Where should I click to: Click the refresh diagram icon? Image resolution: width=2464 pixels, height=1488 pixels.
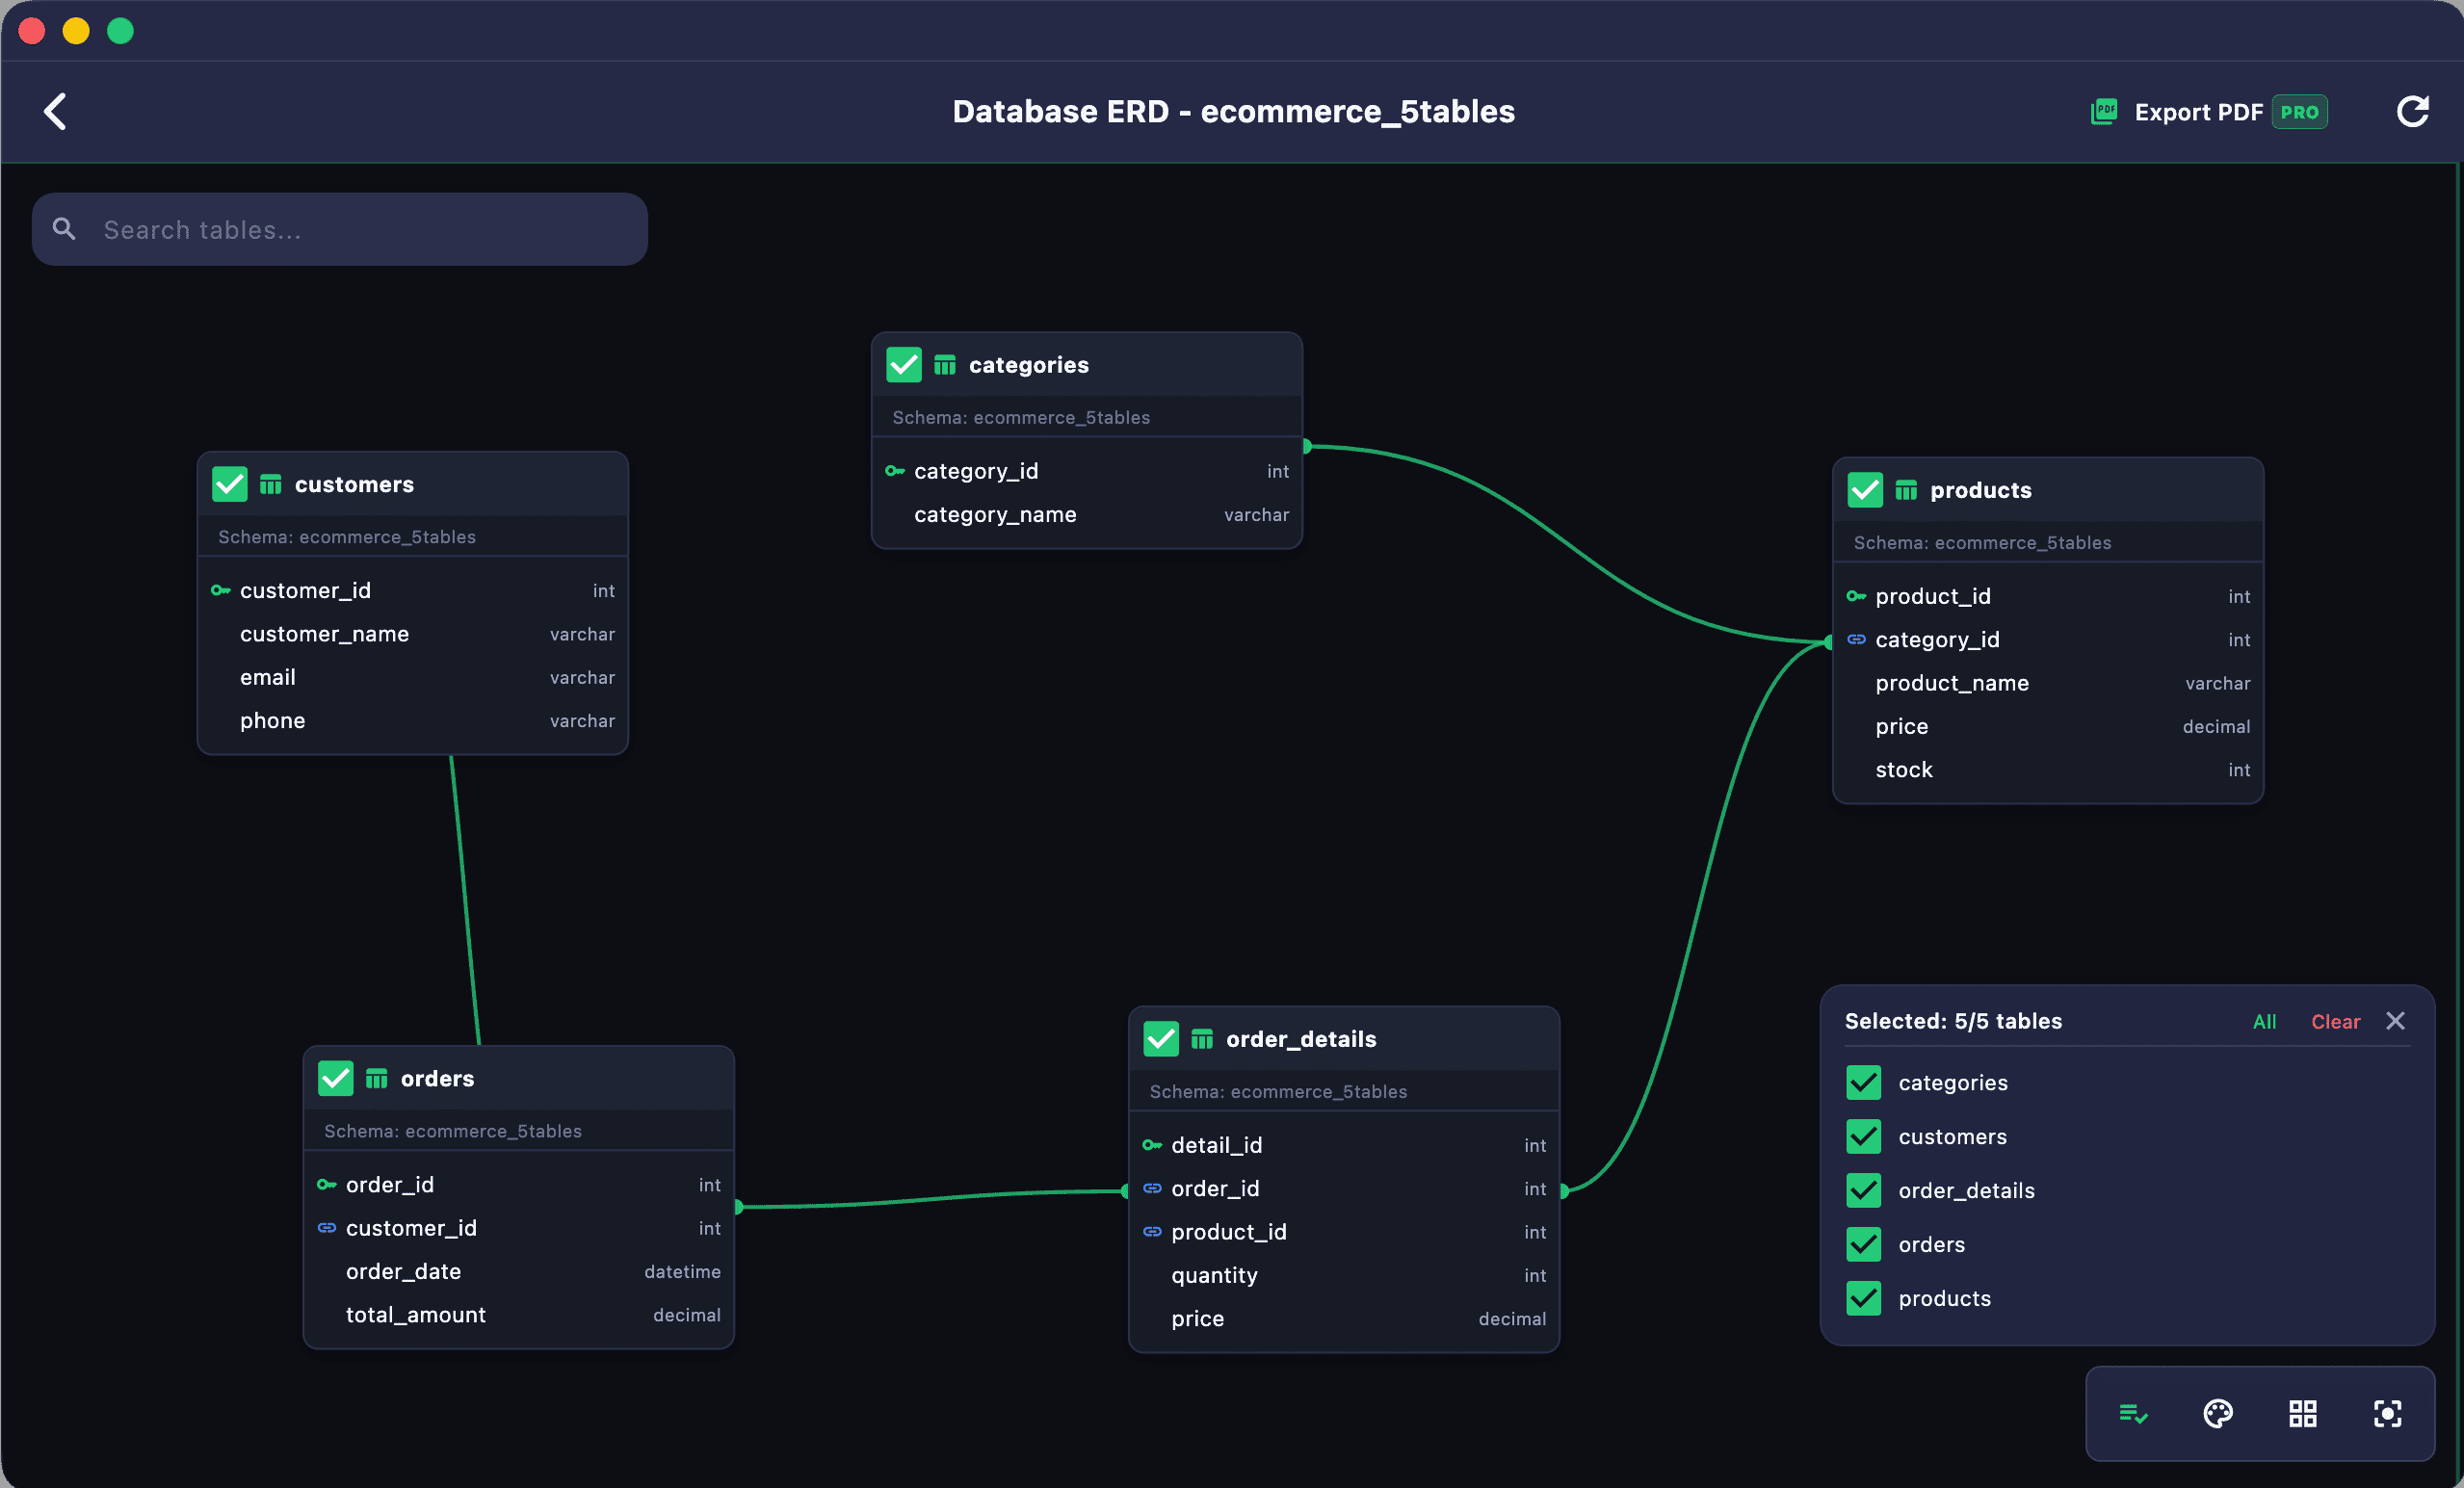point(2413,111)
